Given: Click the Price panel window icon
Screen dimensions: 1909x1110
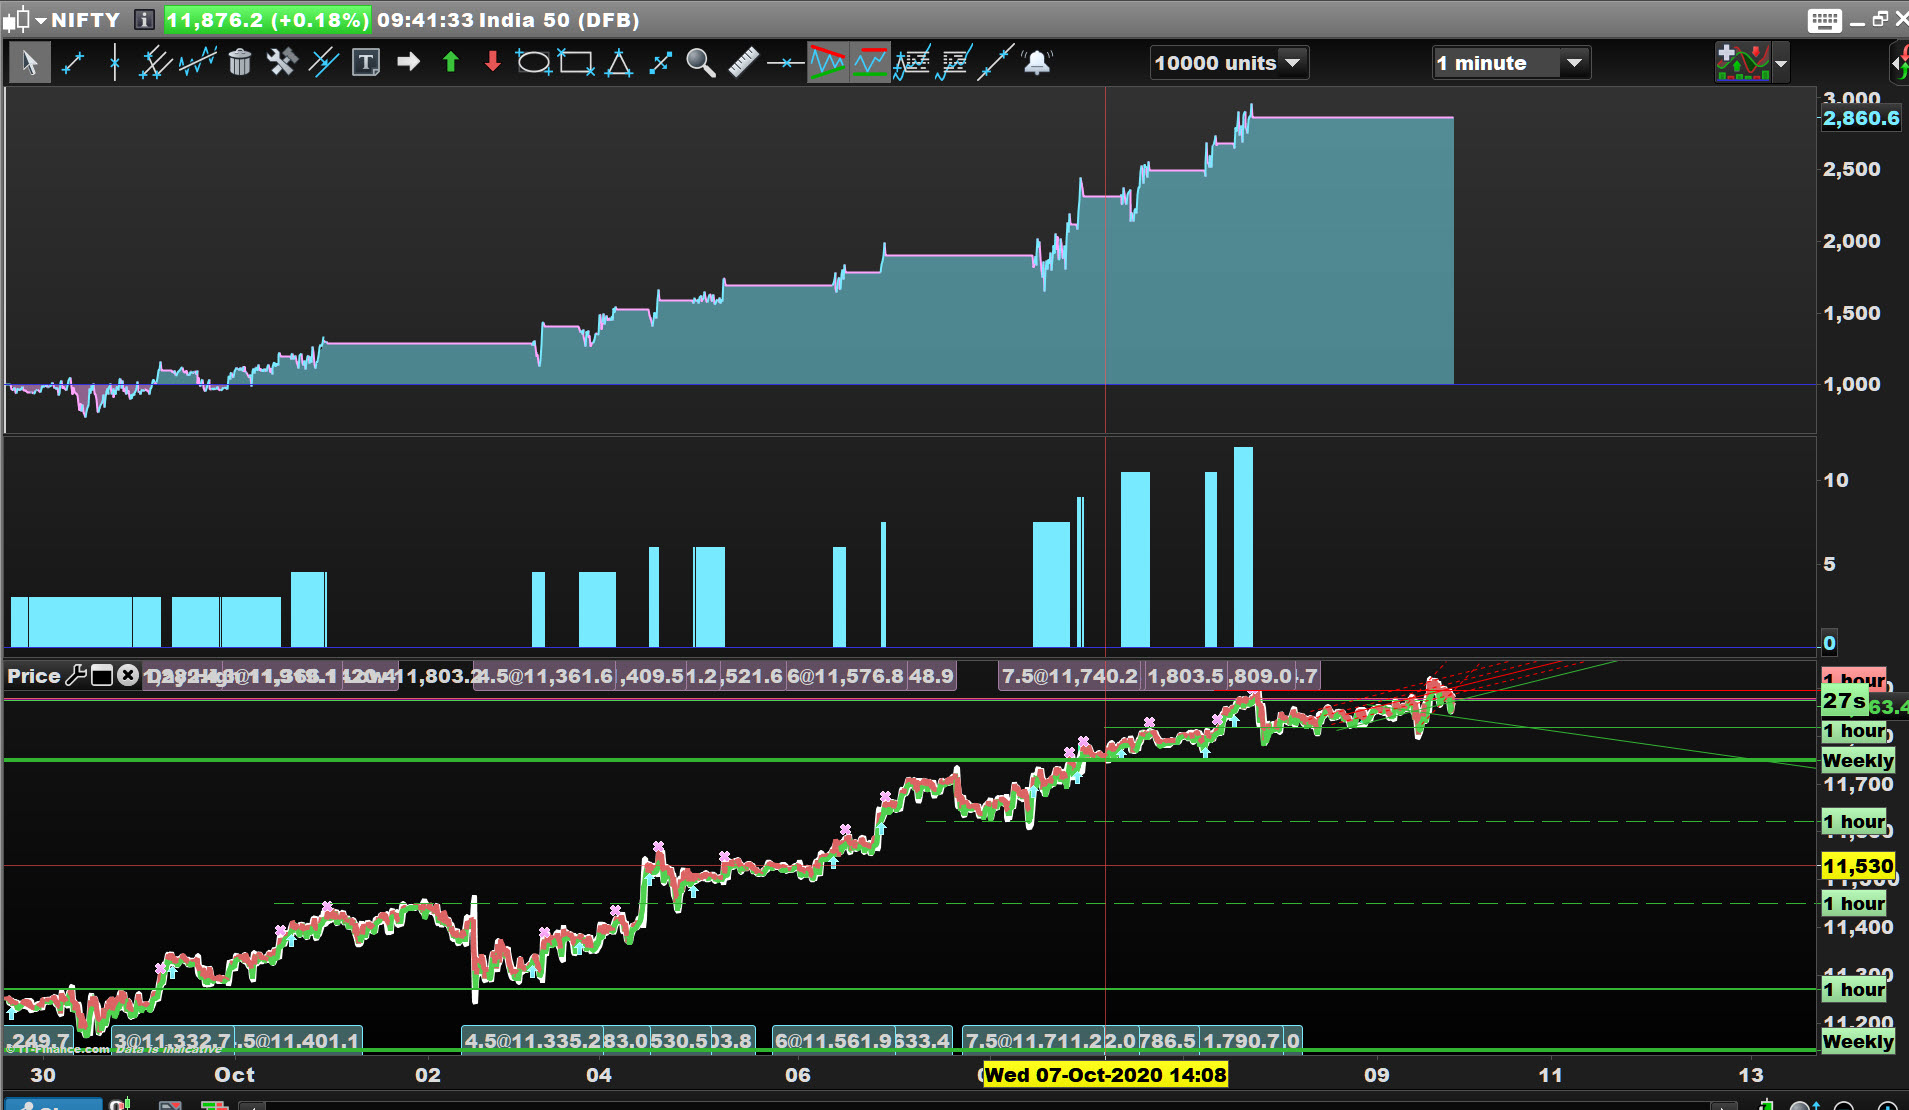Looking at the screenshot, I should click(102, 676).
